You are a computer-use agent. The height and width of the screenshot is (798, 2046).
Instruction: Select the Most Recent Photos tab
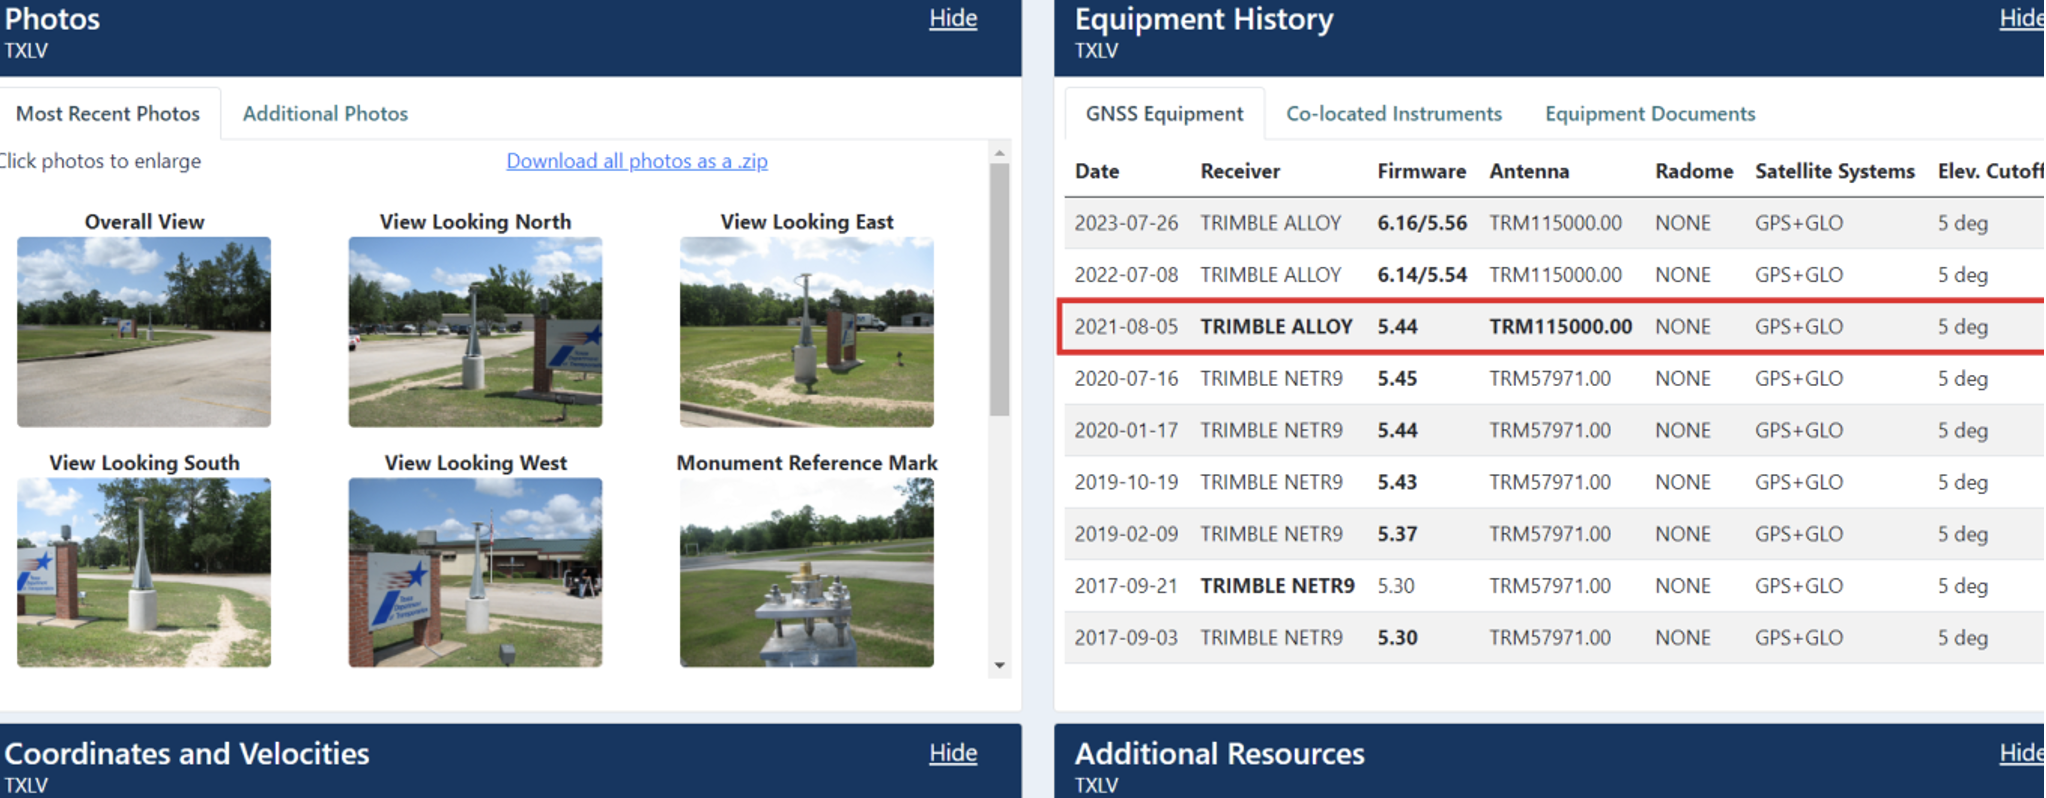108,114
